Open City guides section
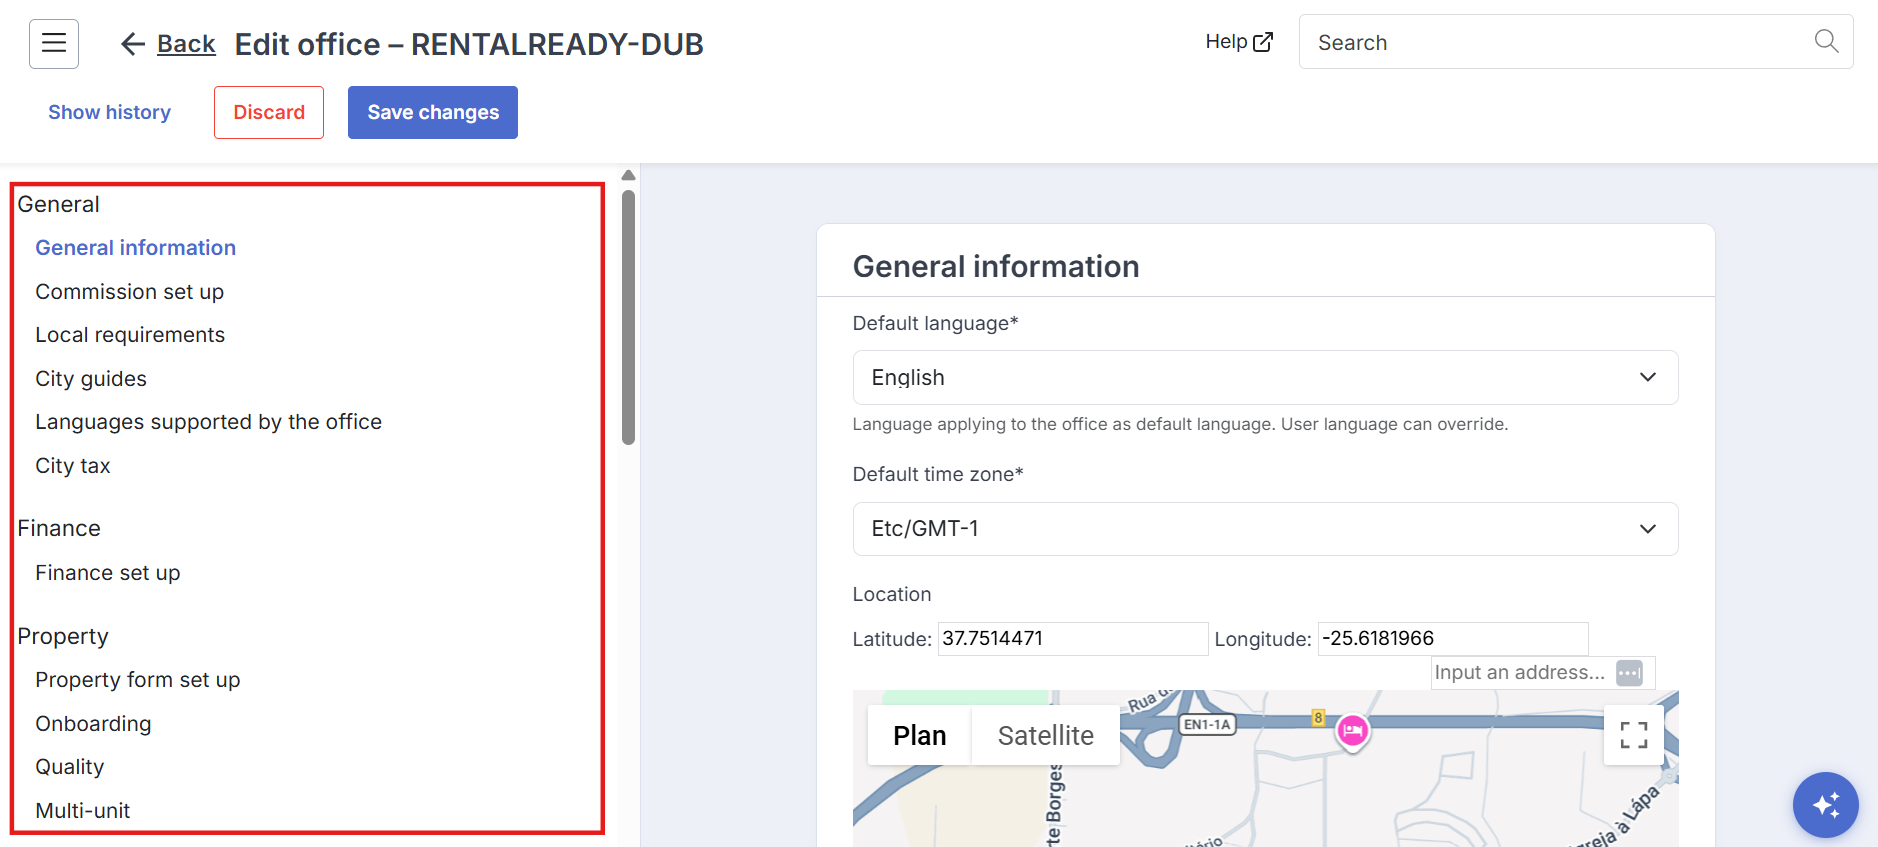 (x=91, y=379)
